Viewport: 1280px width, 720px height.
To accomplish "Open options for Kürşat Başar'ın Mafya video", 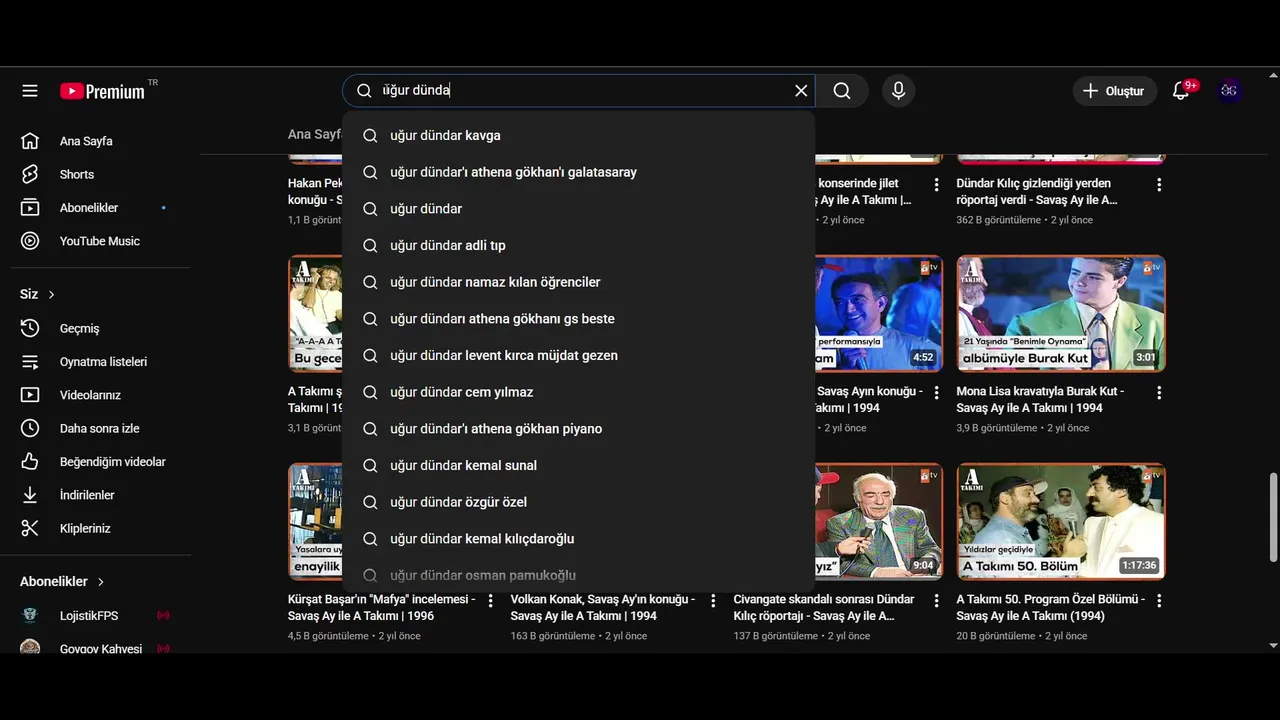I will (x=490, y=601).
